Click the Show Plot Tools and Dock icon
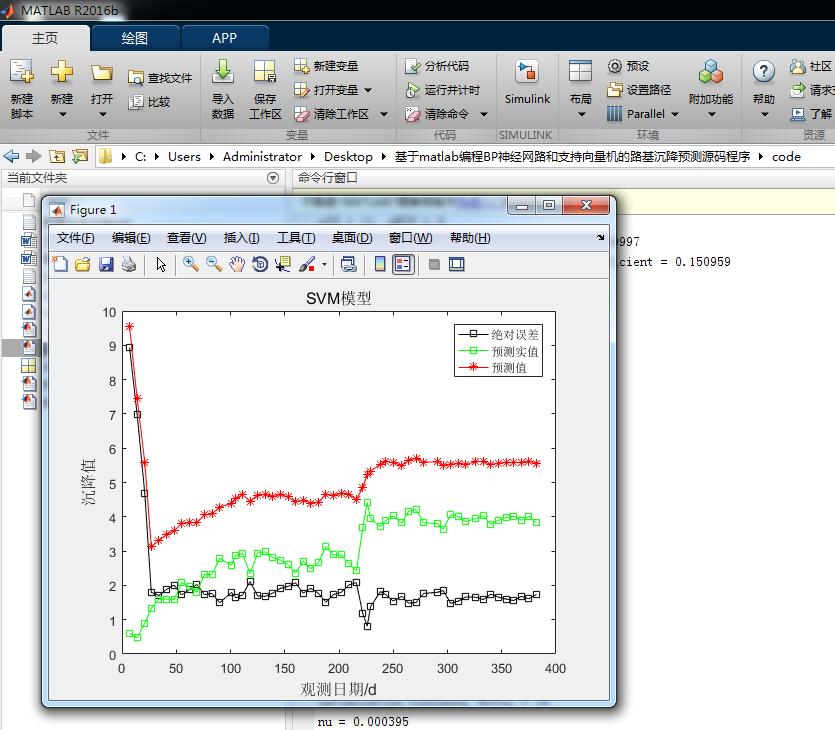 pos(457,264)
